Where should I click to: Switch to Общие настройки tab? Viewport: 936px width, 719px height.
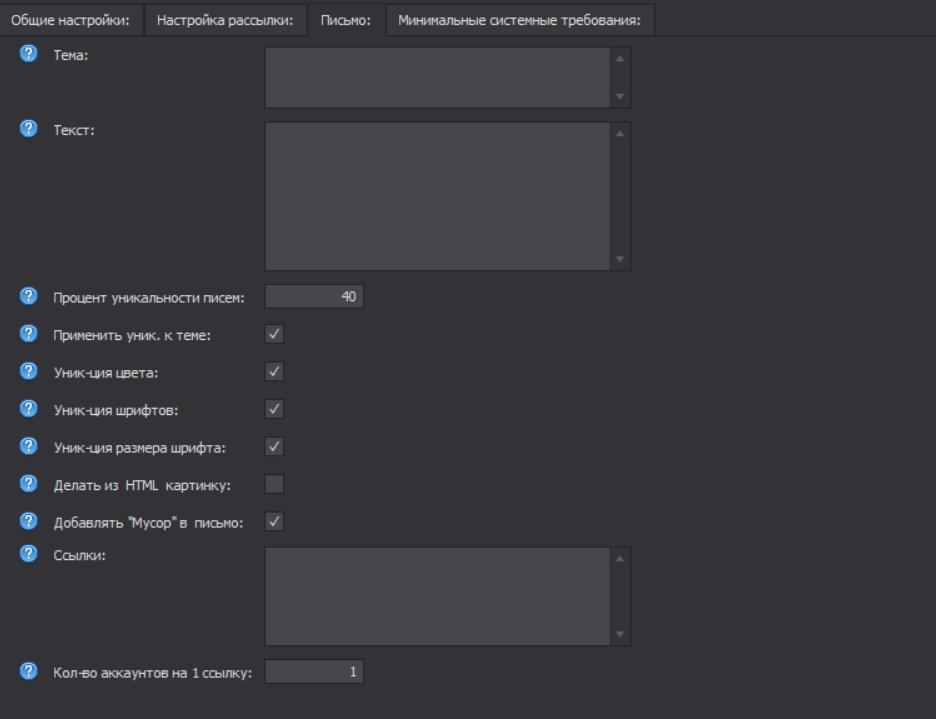(x=70, y=20)
